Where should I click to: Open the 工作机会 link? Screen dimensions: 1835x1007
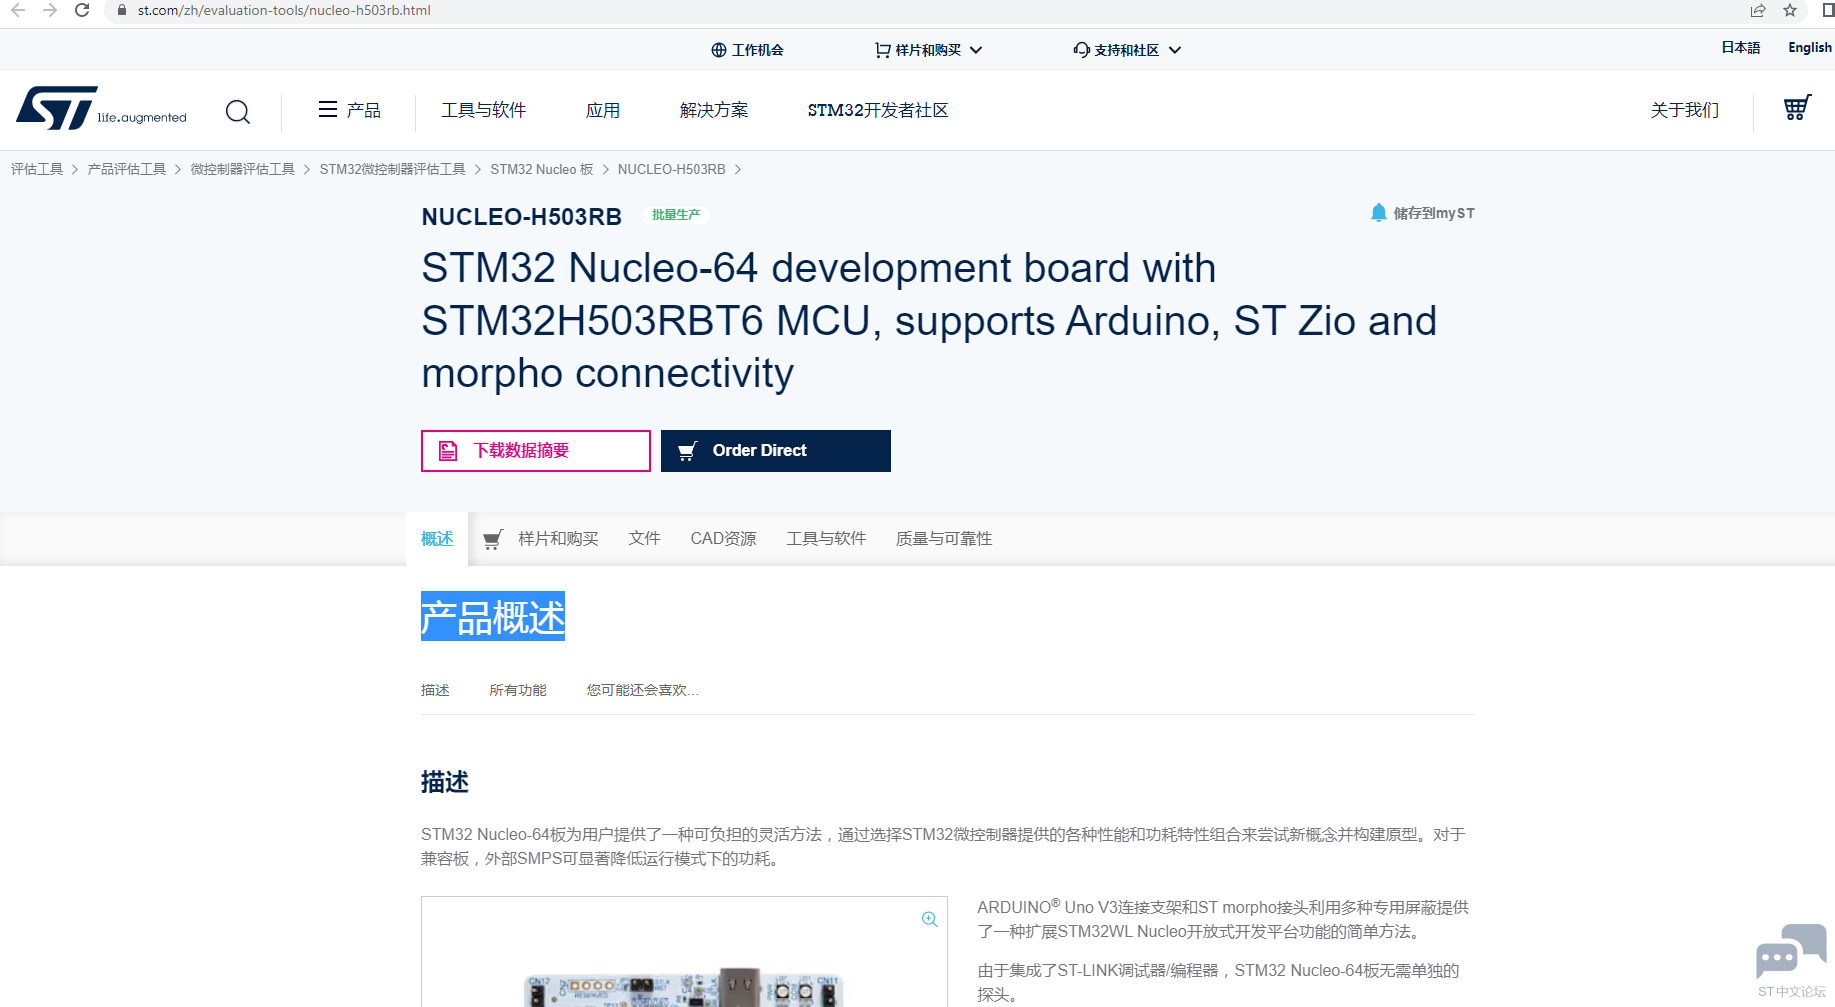tap(758, 50)
